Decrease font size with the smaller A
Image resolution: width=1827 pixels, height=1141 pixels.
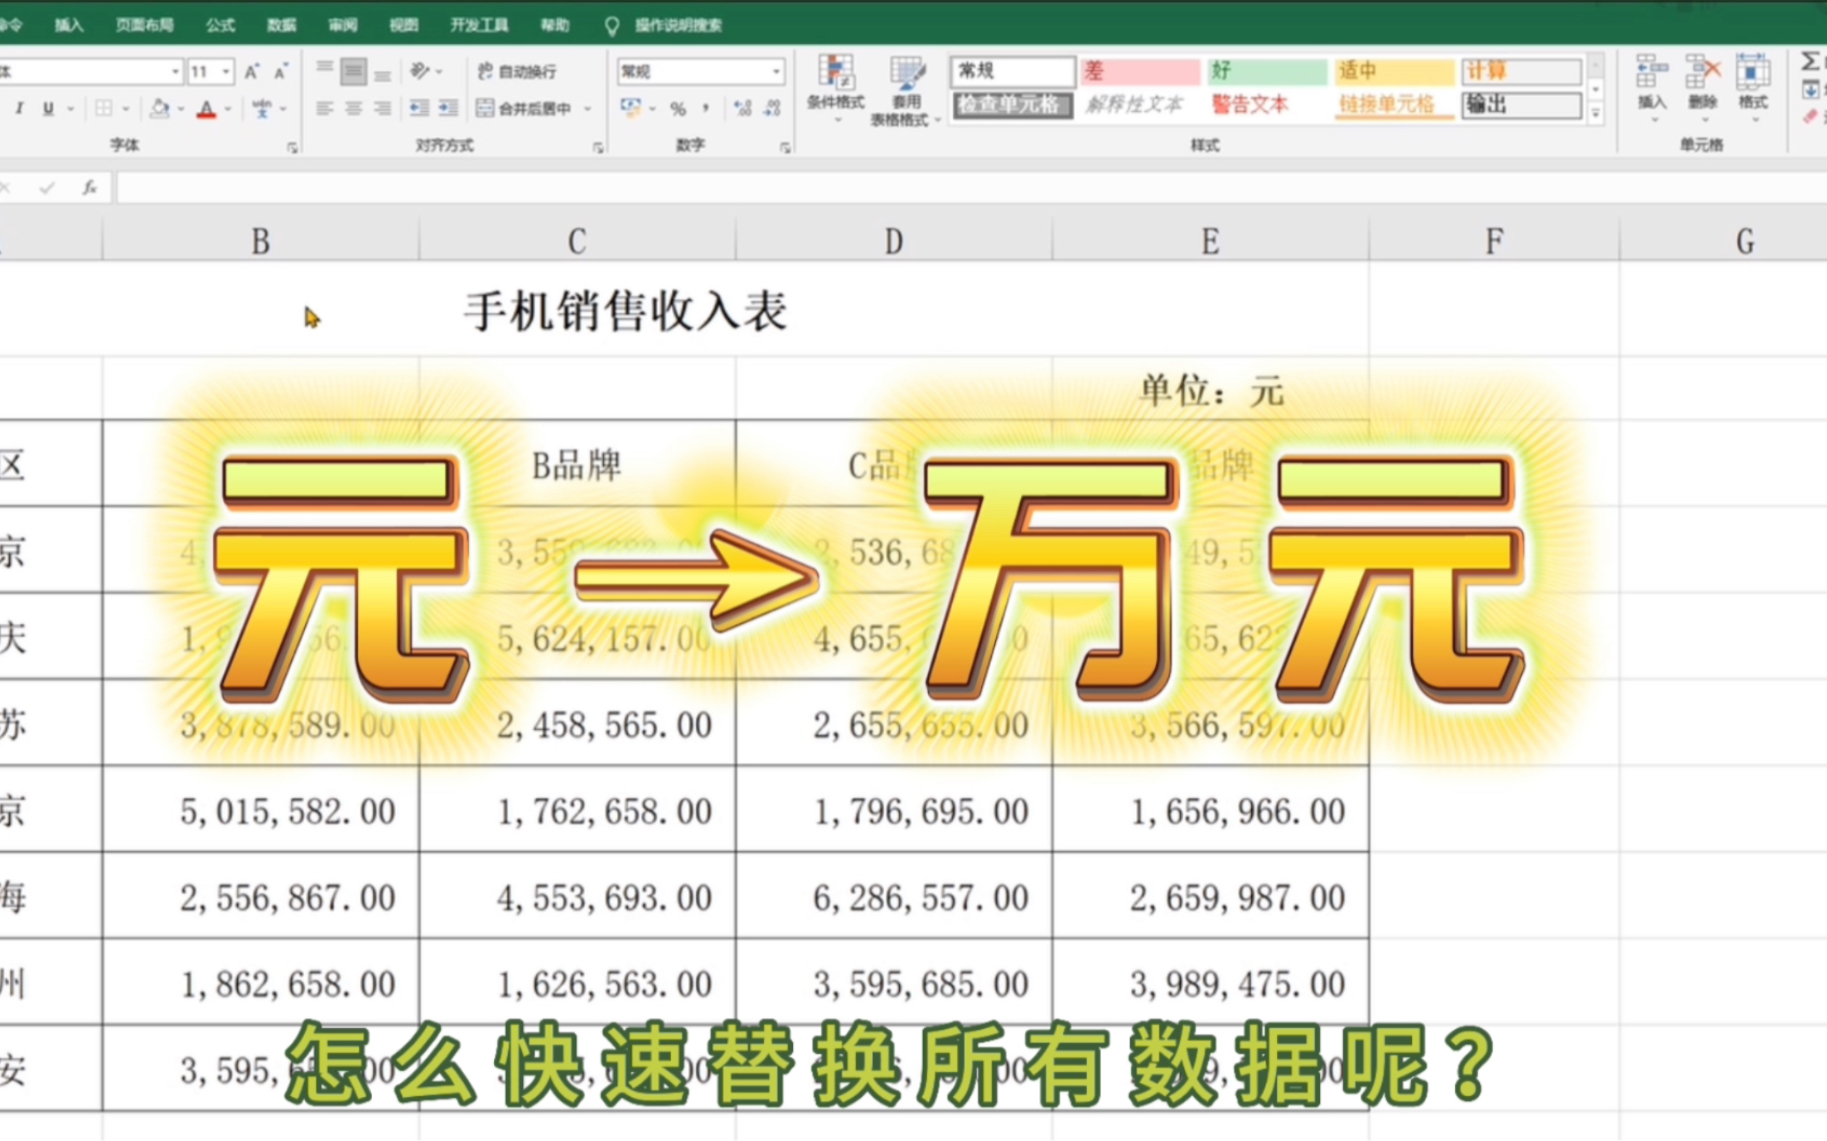(x=281, y=71)
